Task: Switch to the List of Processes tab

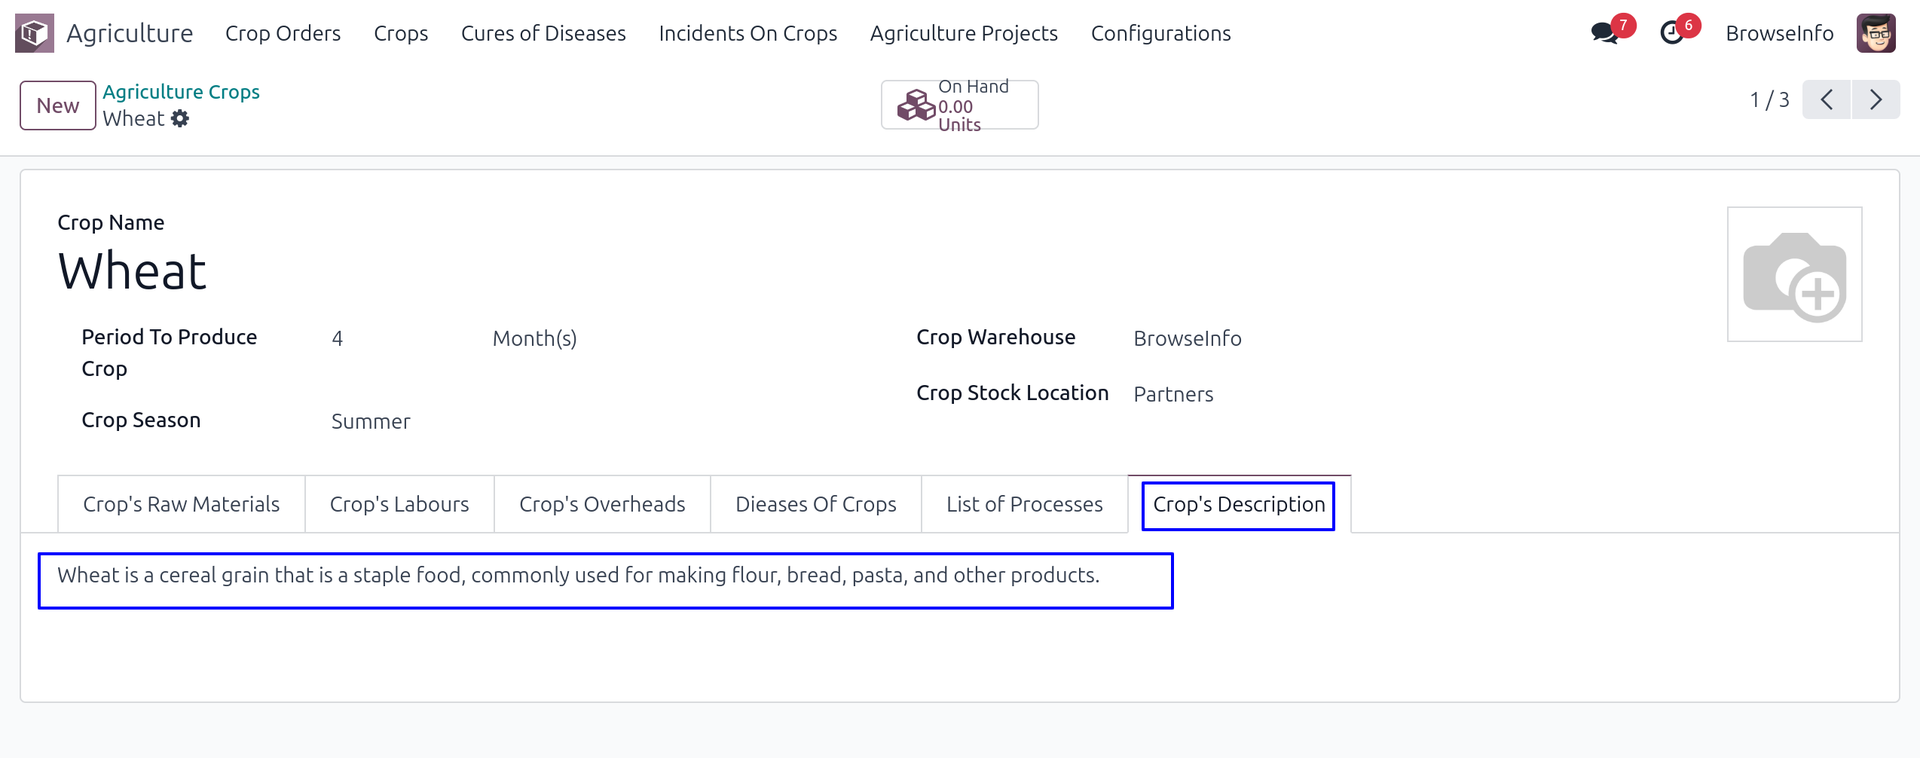Action: (x=1024, y=505)
